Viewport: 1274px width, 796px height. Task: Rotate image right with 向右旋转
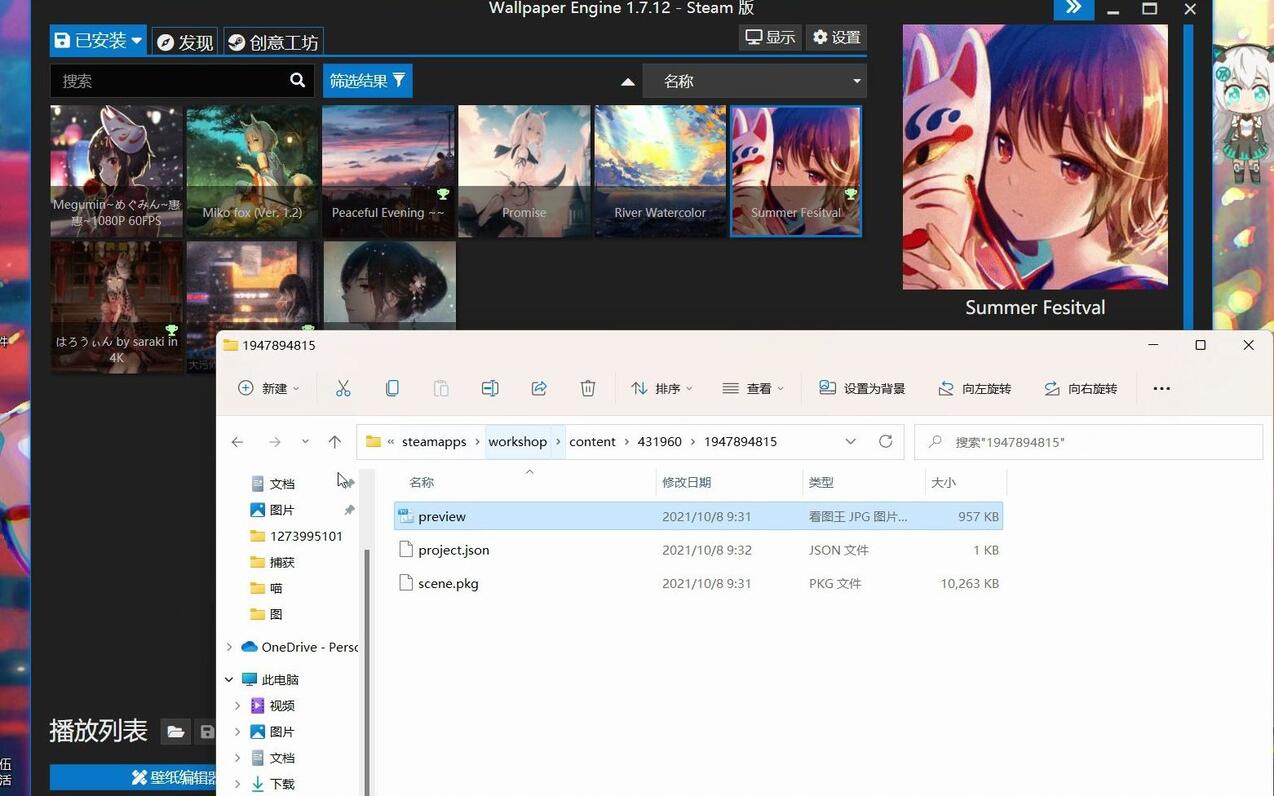[x=1080, y=388]
